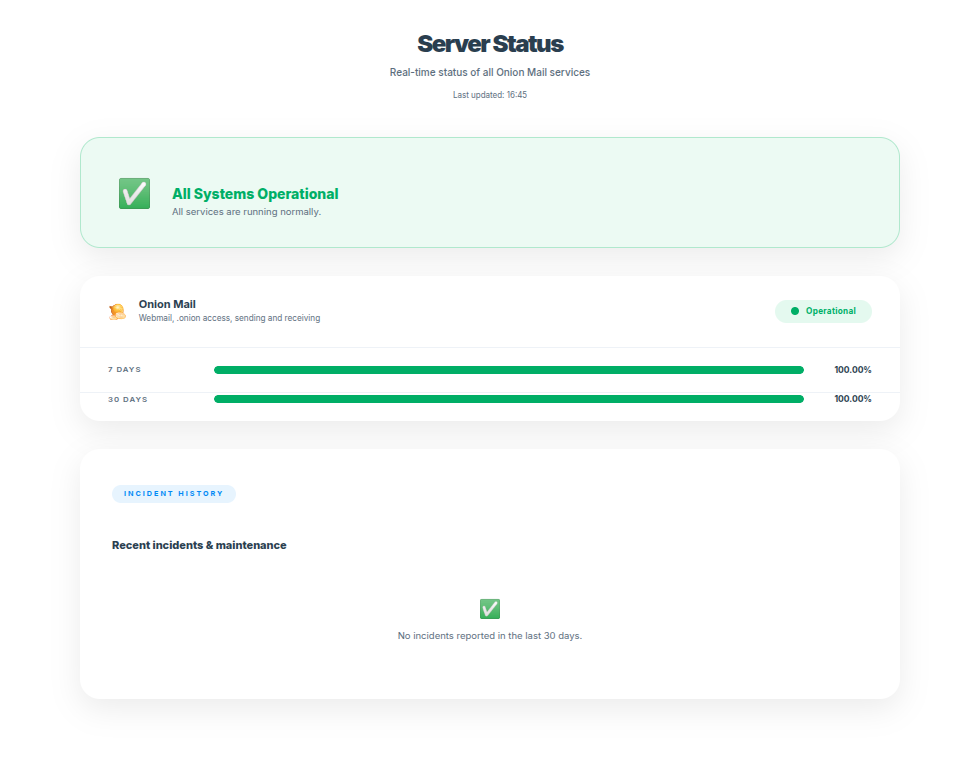The image size is (960, 773).
Task: Click the large green checkmark icon
Action: click(x=134, y=193)
